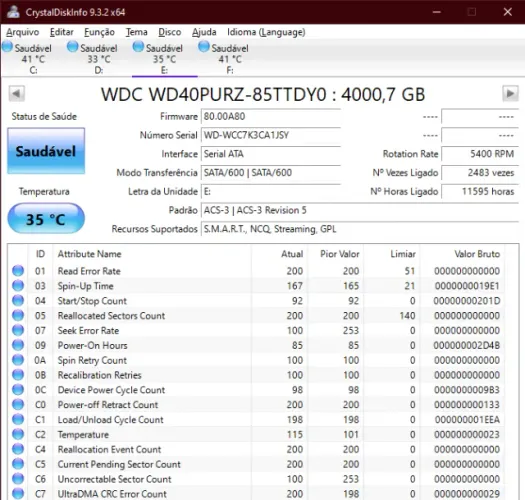Click status orb for Power-On Hours
The height and width of the screenshot is (500, 525).
click(18, 345)
